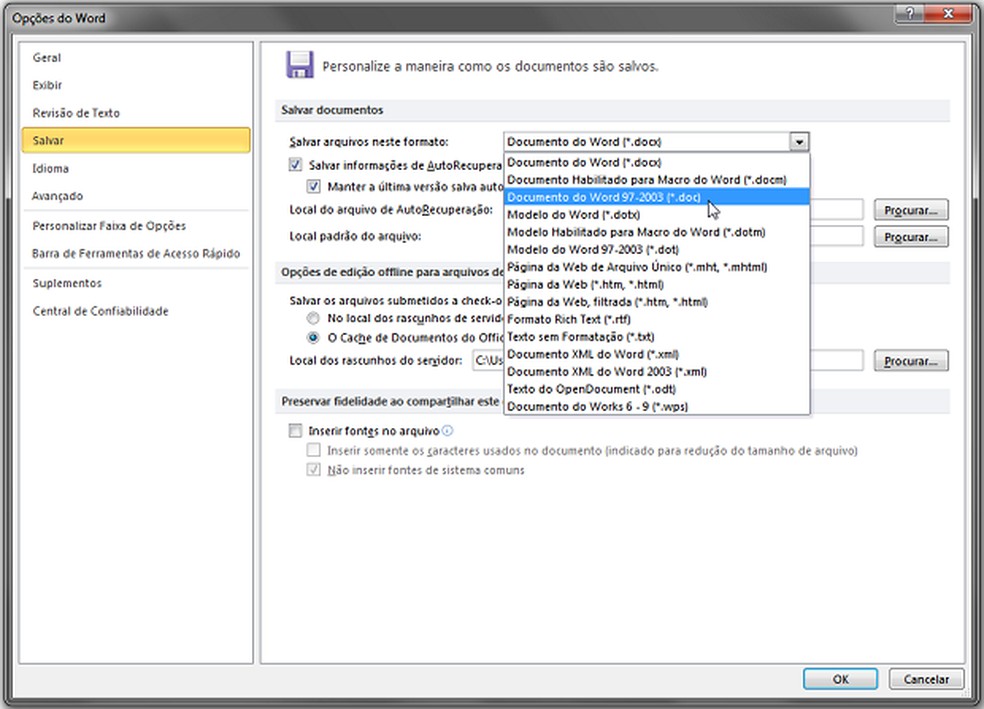Open the Exibir category

[x=136, y=85]
